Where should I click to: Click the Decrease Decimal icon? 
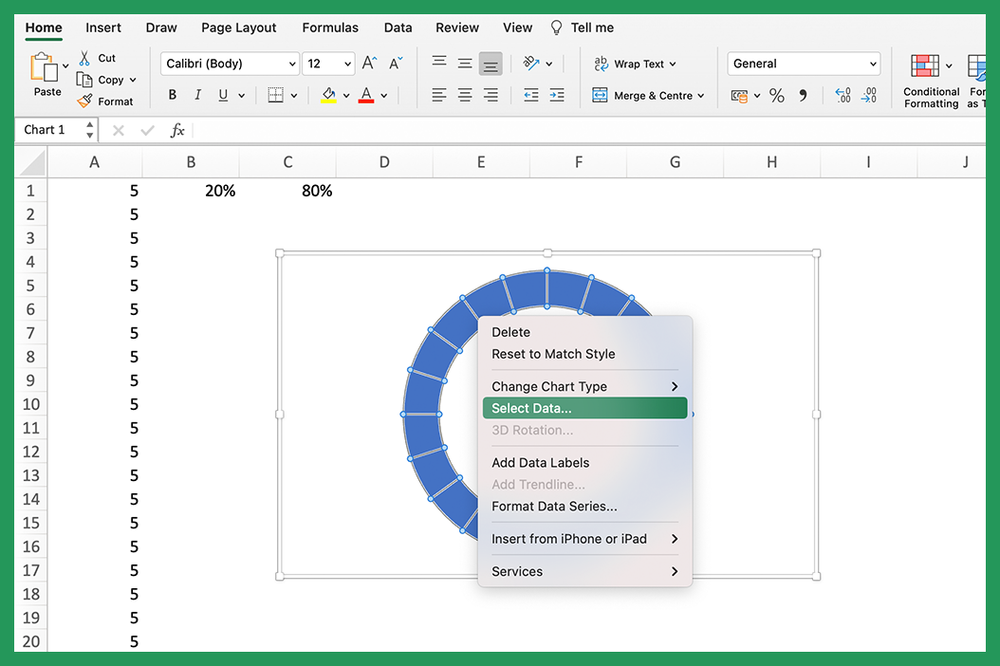tap(868, 95)
